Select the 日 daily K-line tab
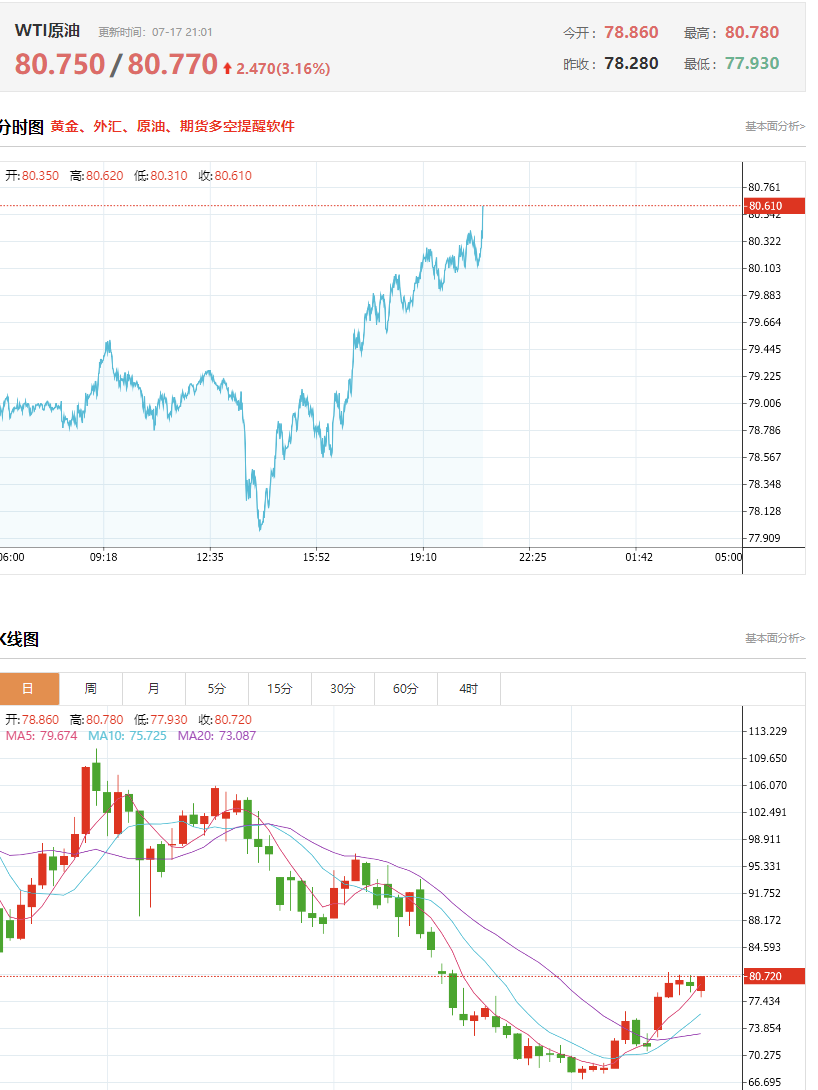This screenshot has width=818, height=1090. [28, 689]
